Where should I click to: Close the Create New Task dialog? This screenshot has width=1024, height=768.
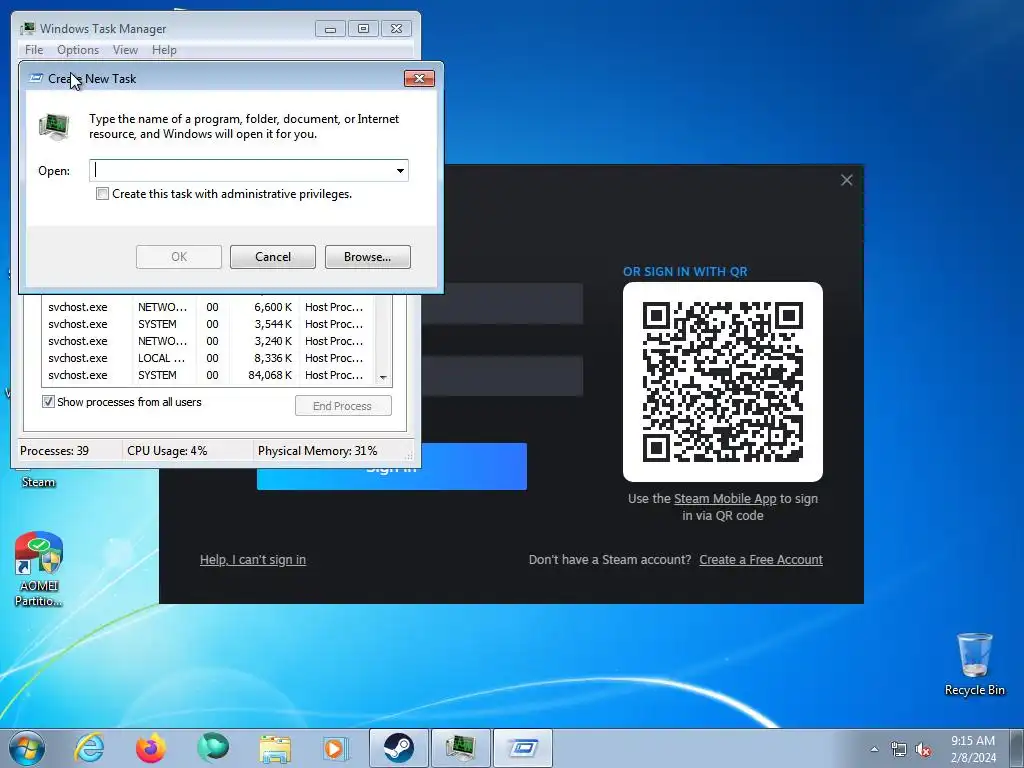[x=419, y=78]
